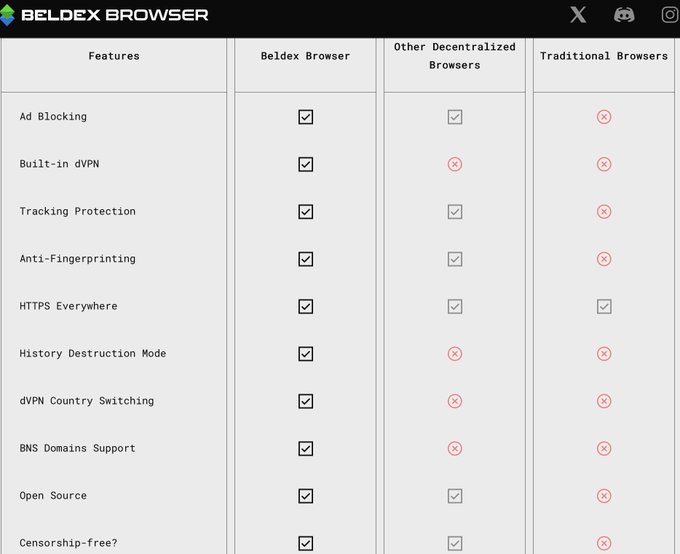
Task: Select the 'HTTPS Everywhere' feature label
Action: [68, 306]
